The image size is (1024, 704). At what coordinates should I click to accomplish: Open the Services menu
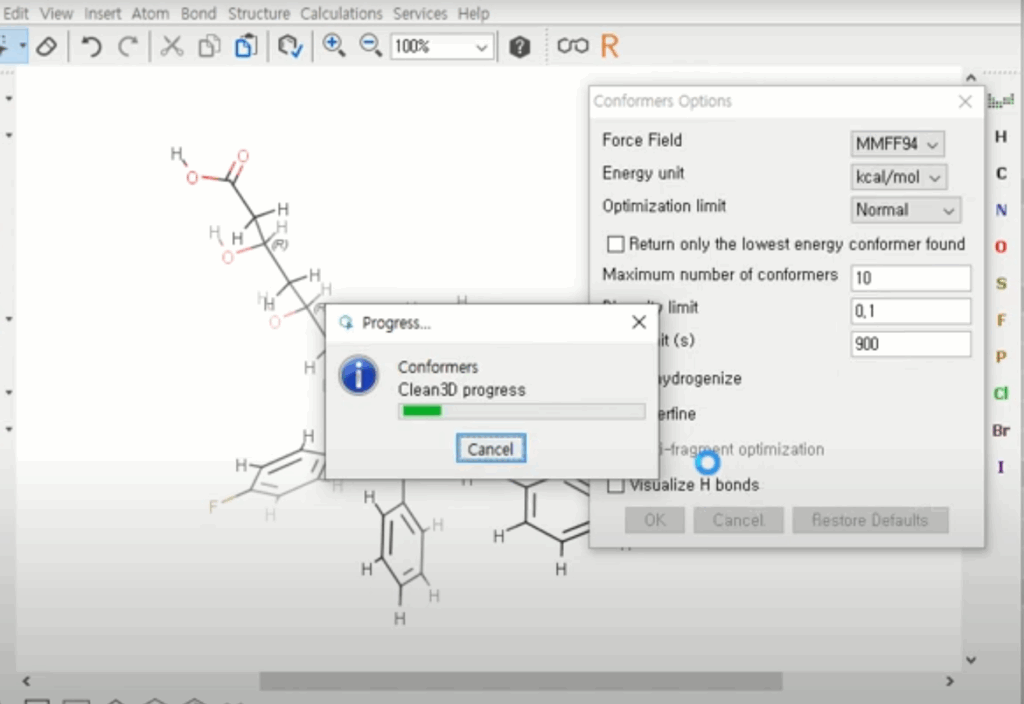click(x=420, y=13)
